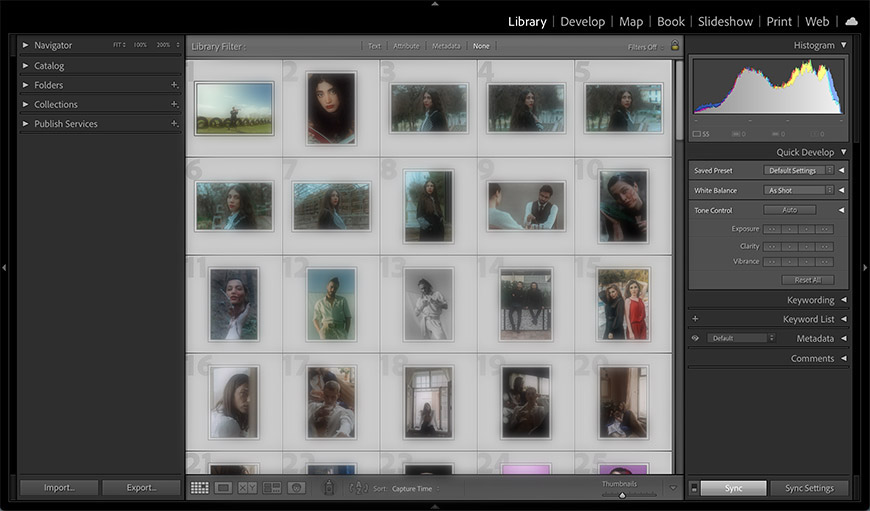Select None in the Library Filter bar

(x=481, y=46)
